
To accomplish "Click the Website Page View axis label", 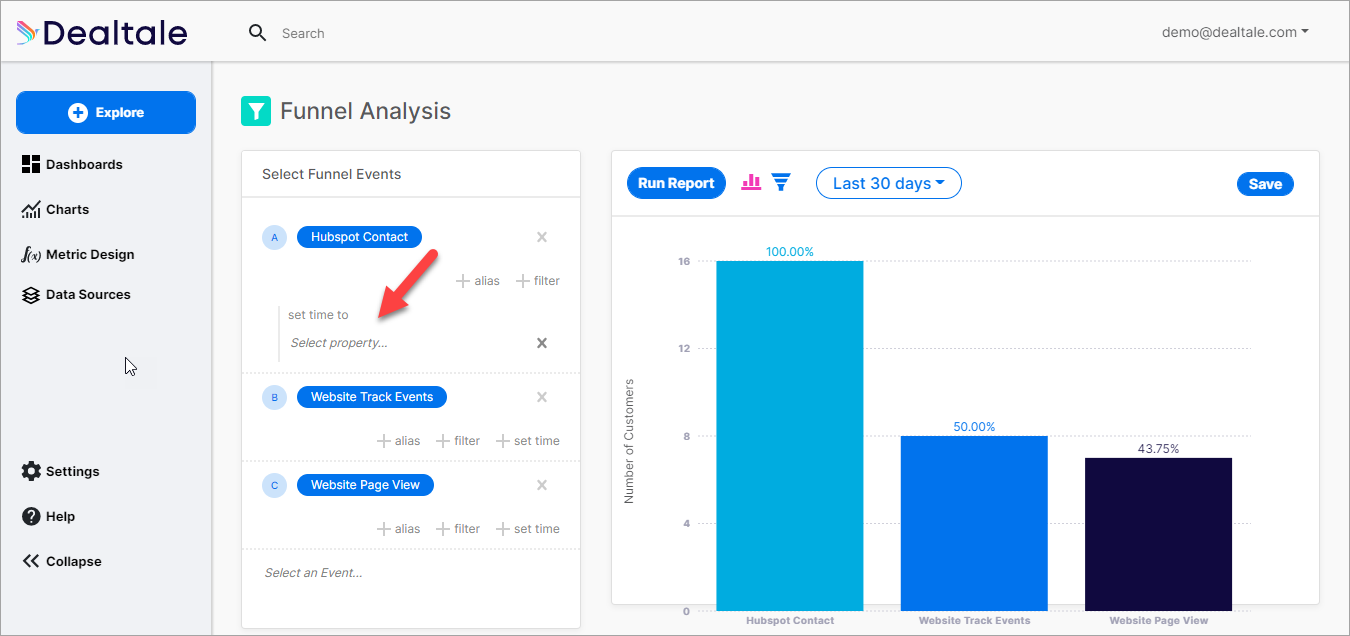I will tap(1159, 621).
